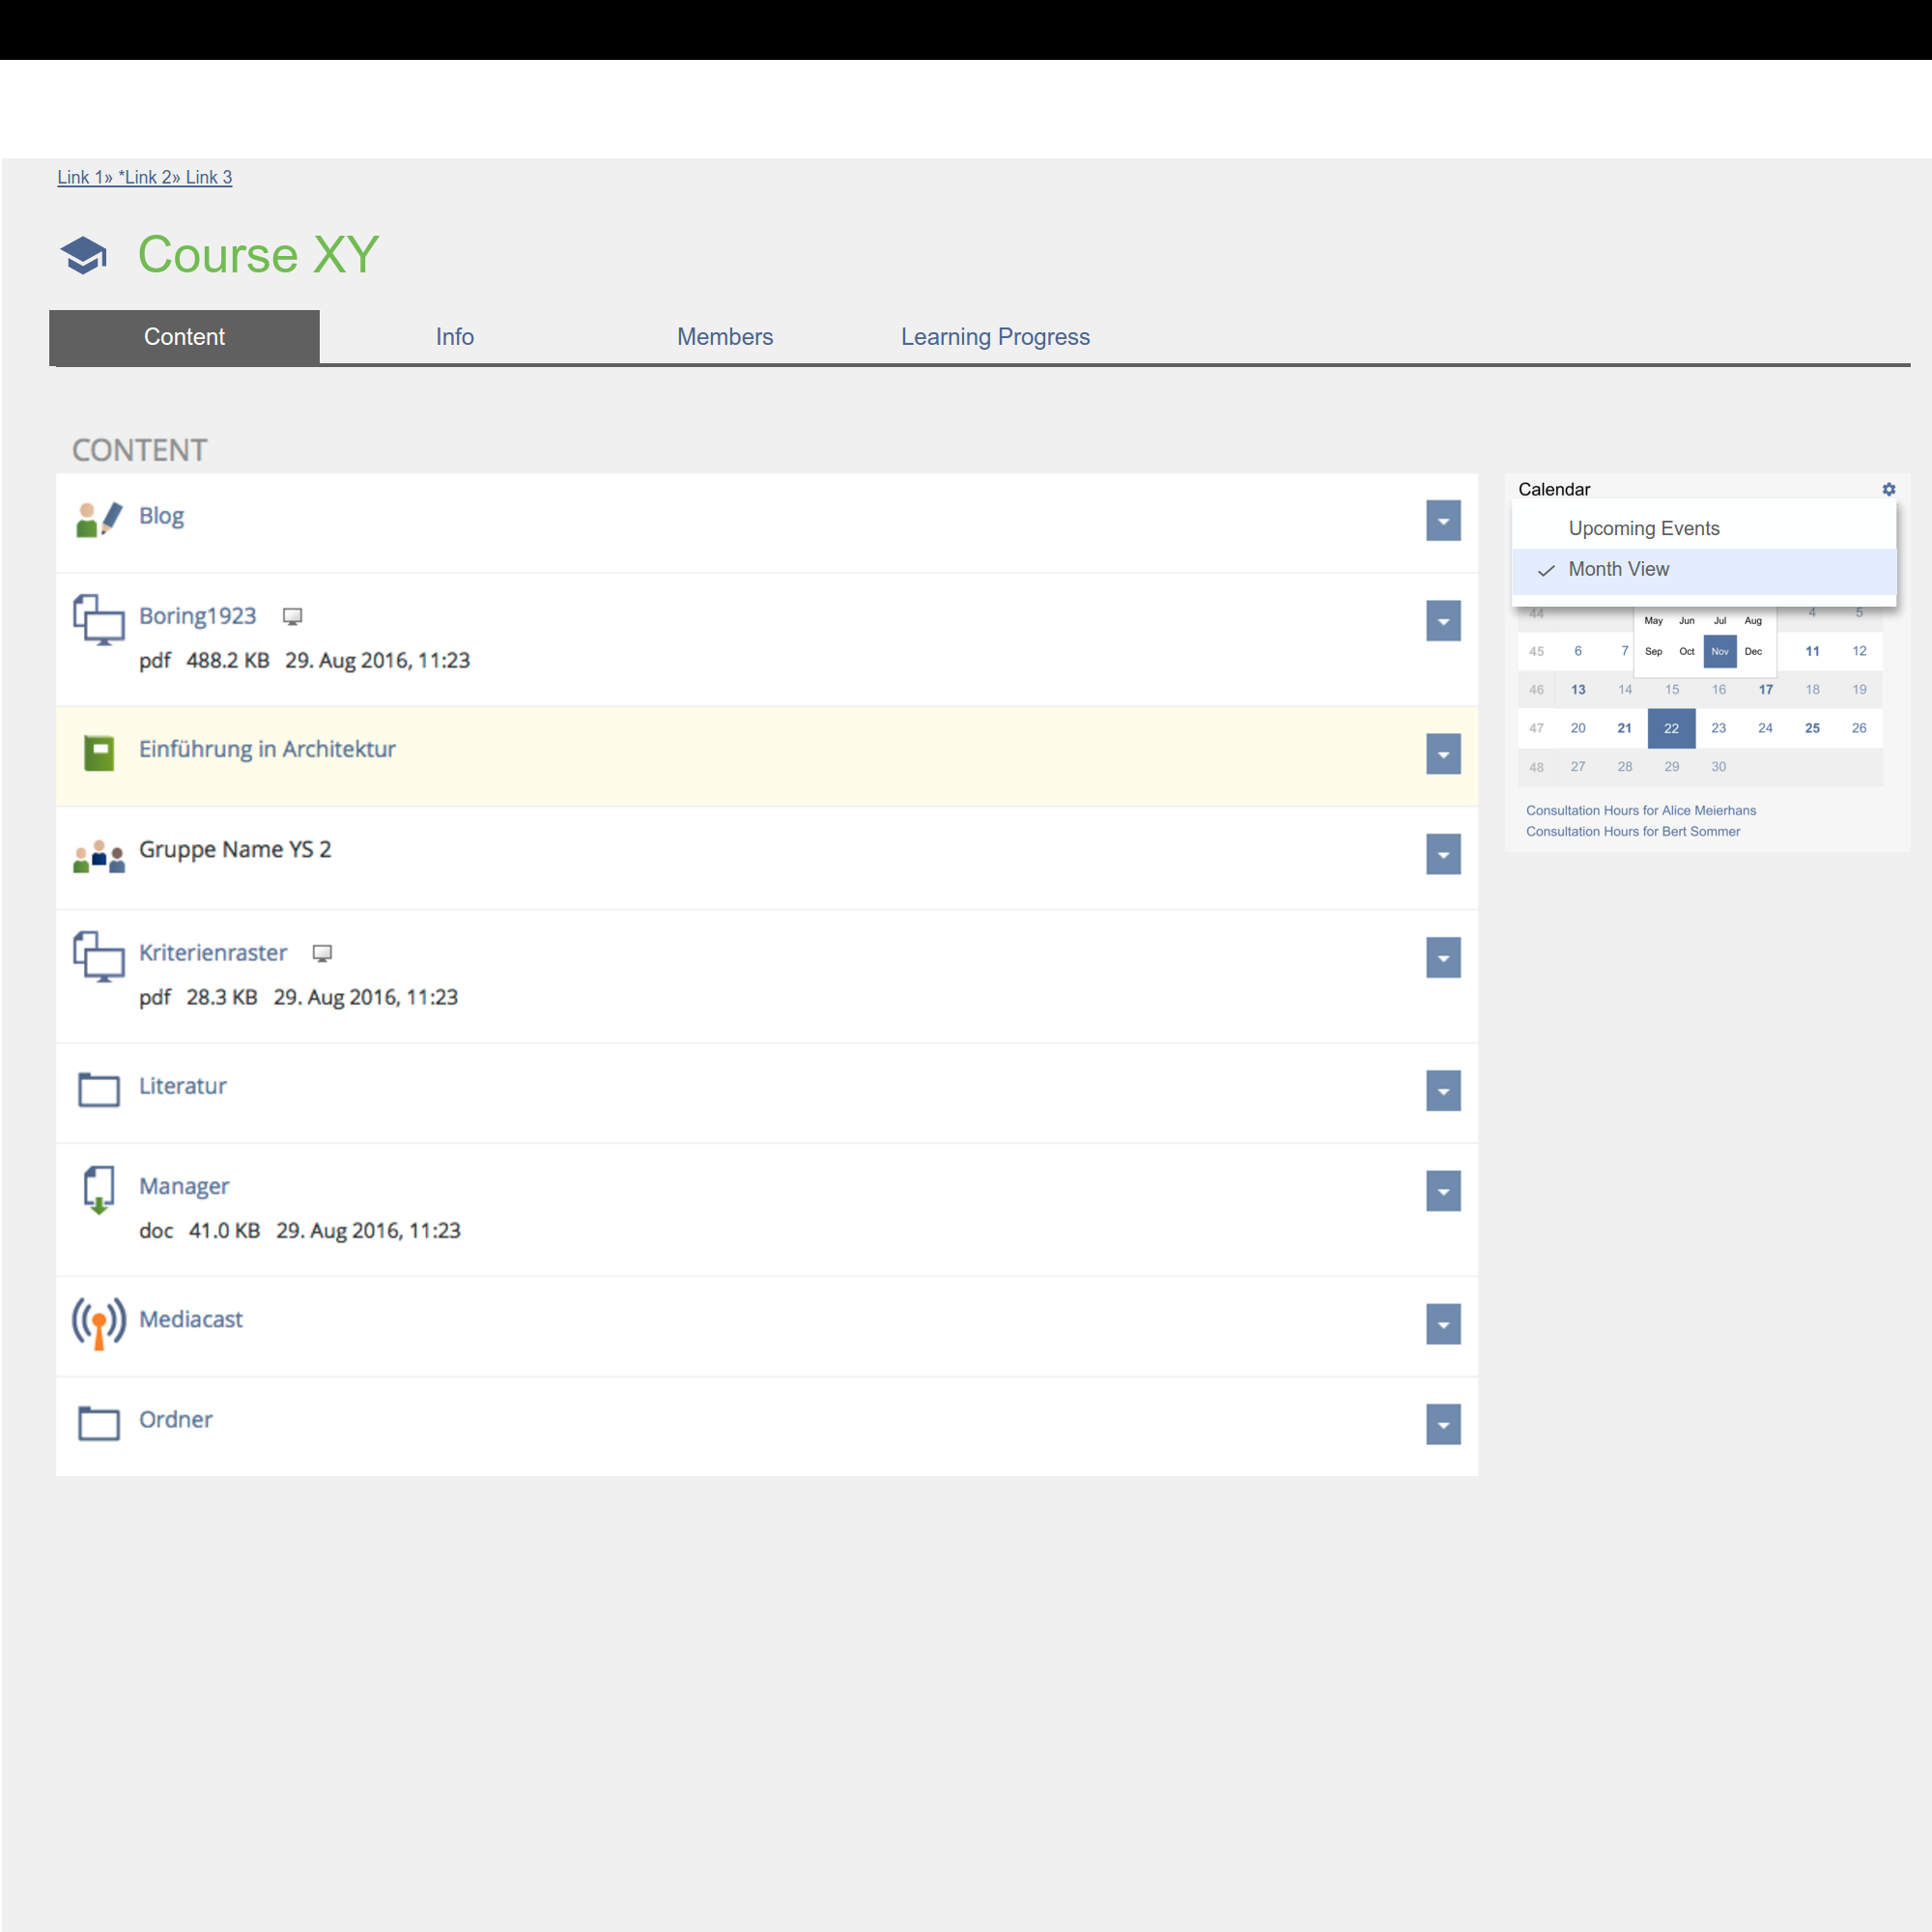Click the Manager file download icon

point(98,1189)
